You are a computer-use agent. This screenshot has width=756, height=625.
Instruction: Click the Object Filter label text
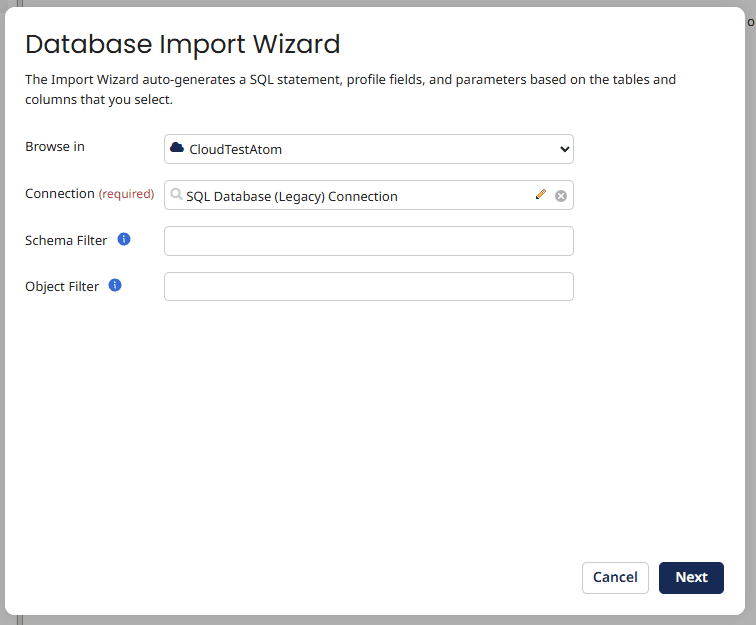[x=62, y=287]
